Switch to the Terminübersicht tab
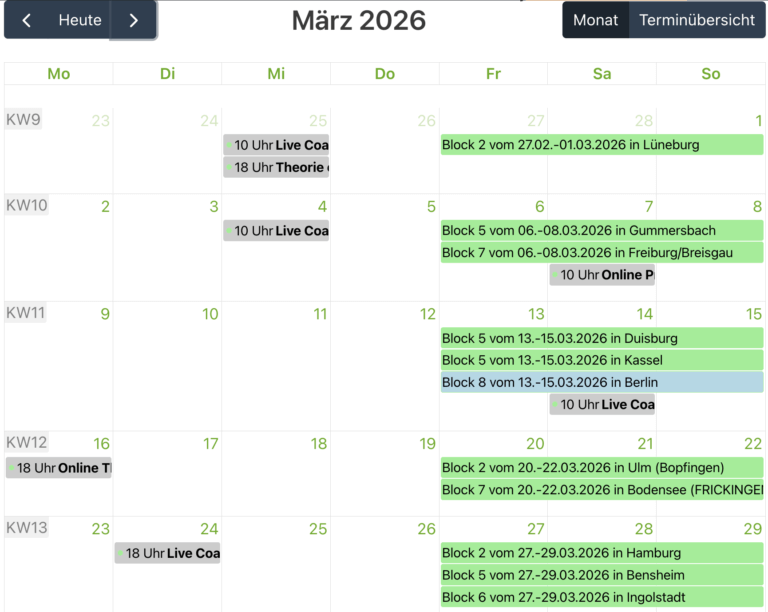768x612 pixels. 697,20
